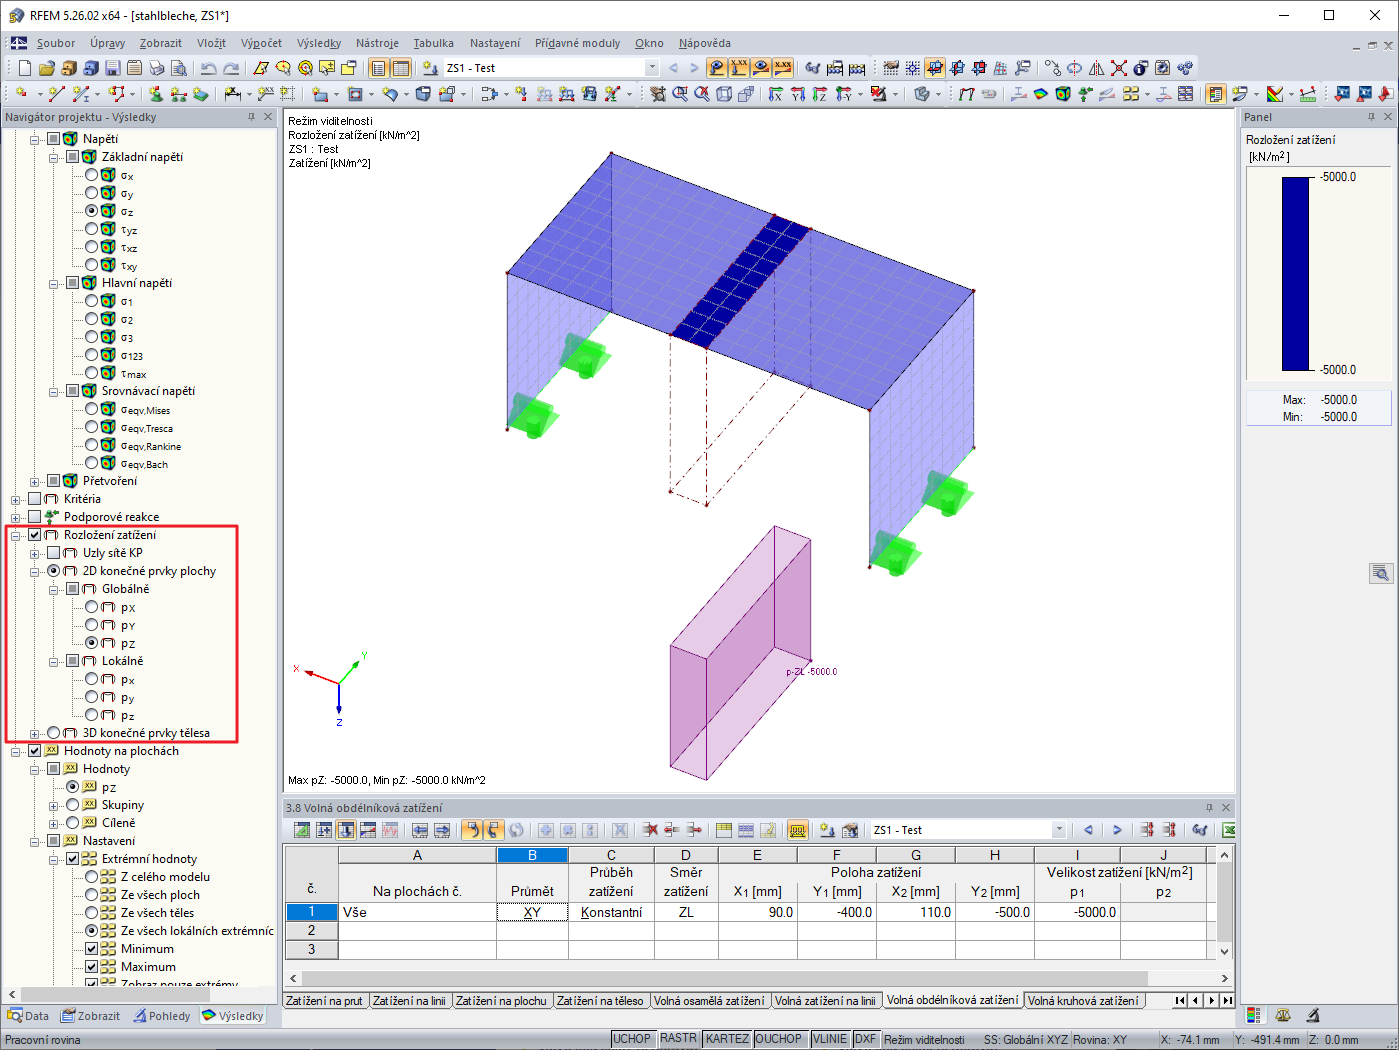Screen dimensions: 1399x1050
Task: Redo the last action
Action: point(231,68)
